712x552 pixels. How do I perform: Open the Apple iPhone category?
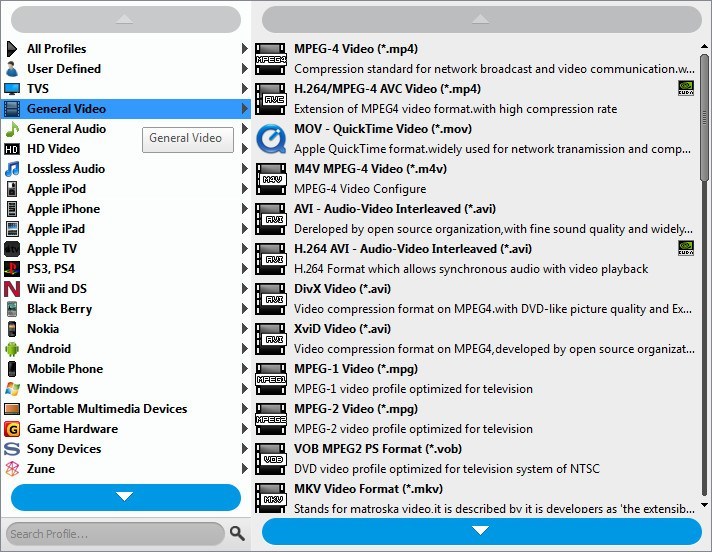[126, 209]
